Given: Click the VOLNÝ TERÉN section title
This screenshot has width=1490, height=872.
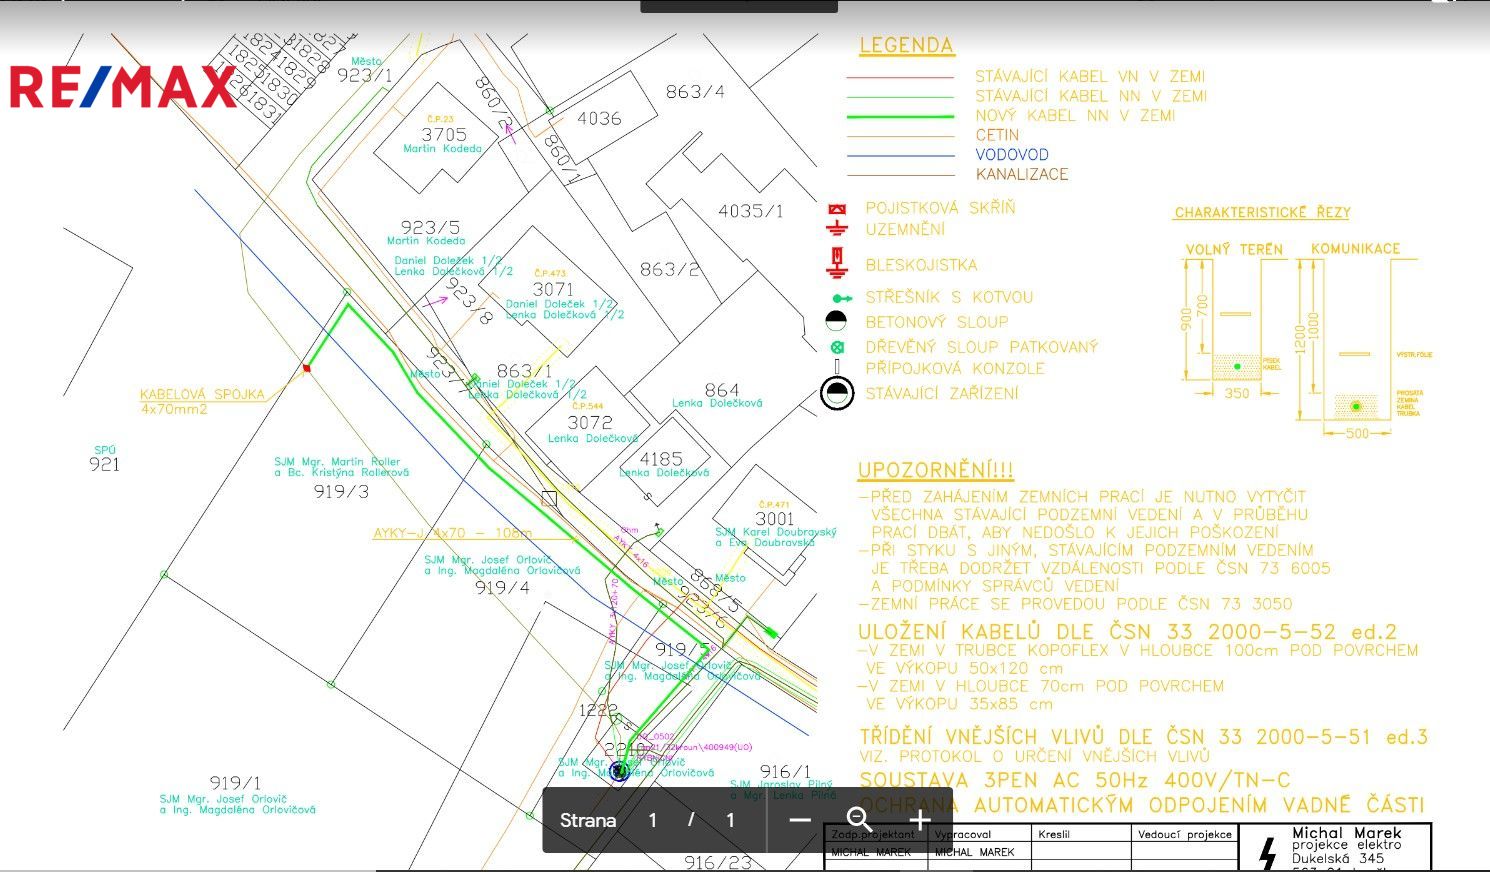Looking at the screenshot, I should (x=1234, y=249).
